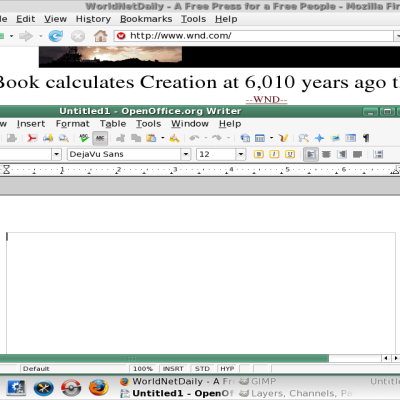The image size is (400, 400).
Task: Open Firefox's Edit menu
Action: coord(25,19)
